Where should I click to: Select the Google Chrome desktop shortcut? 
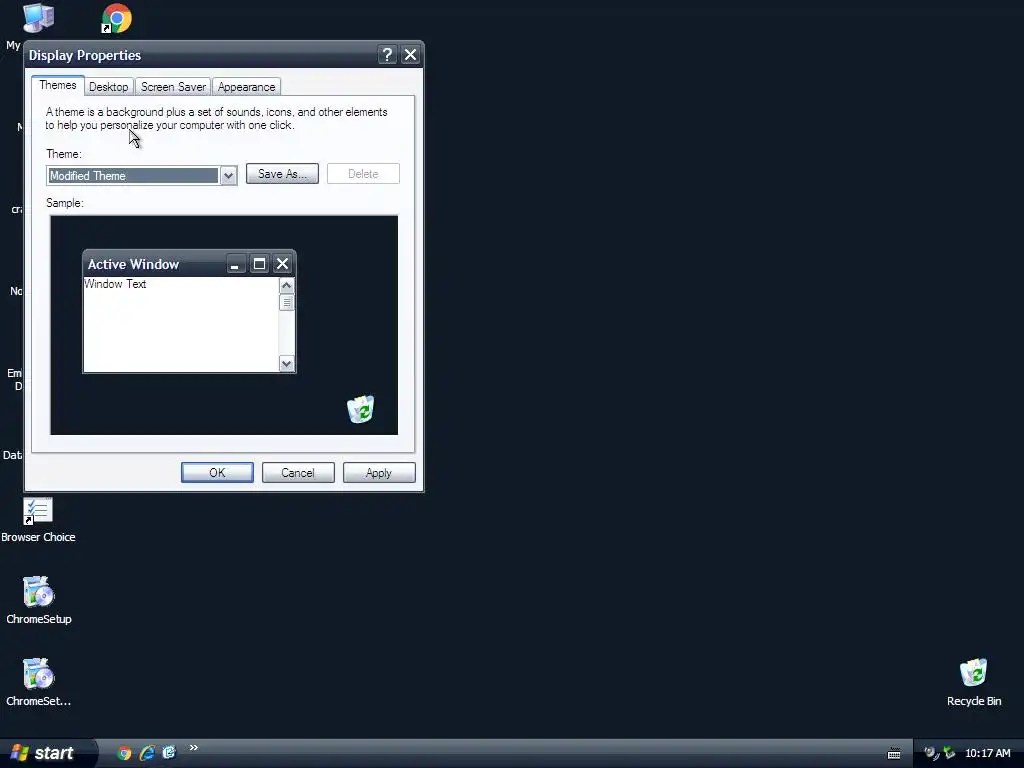117,19
